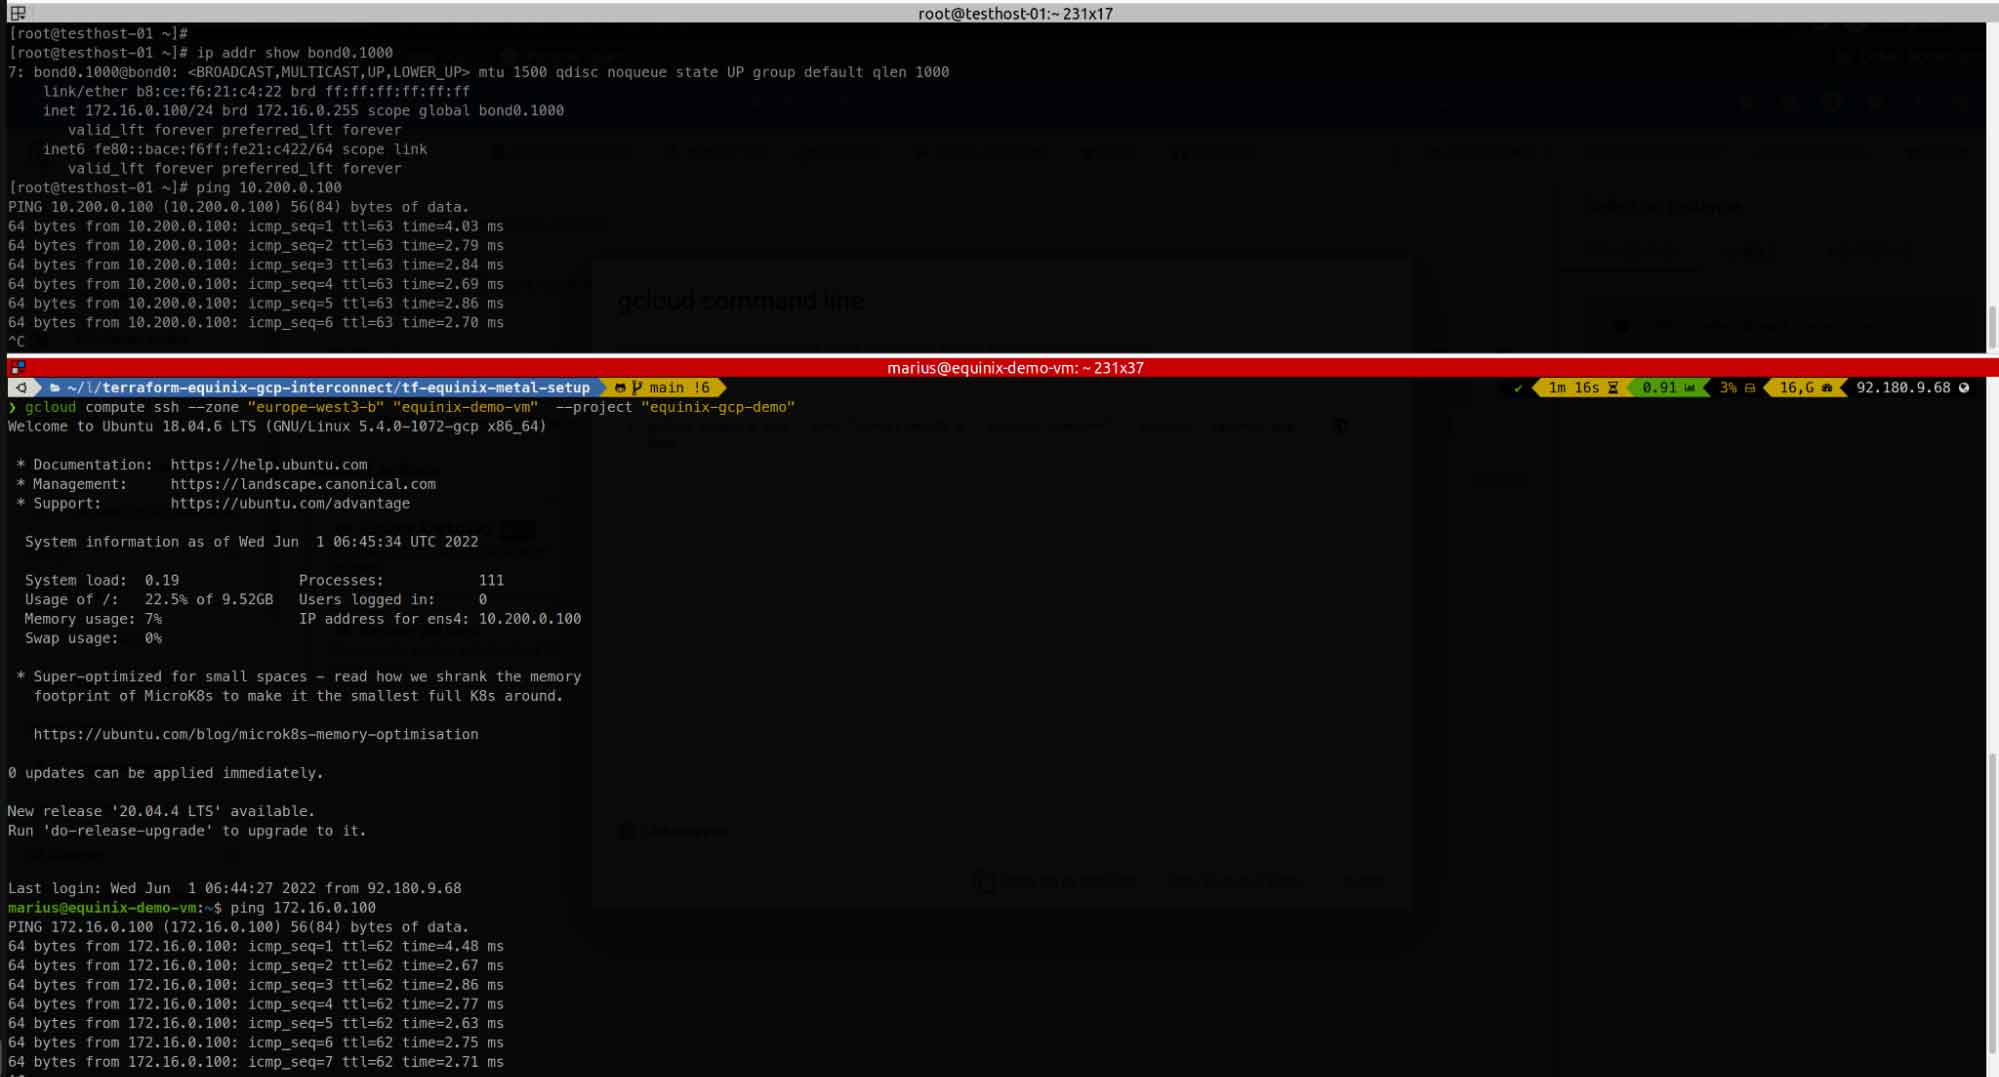Viewport: 1999px width, 1077px height.
Task: Open the microk8s-memory-optimisation blog URL
Action: (x=256, y=734)
